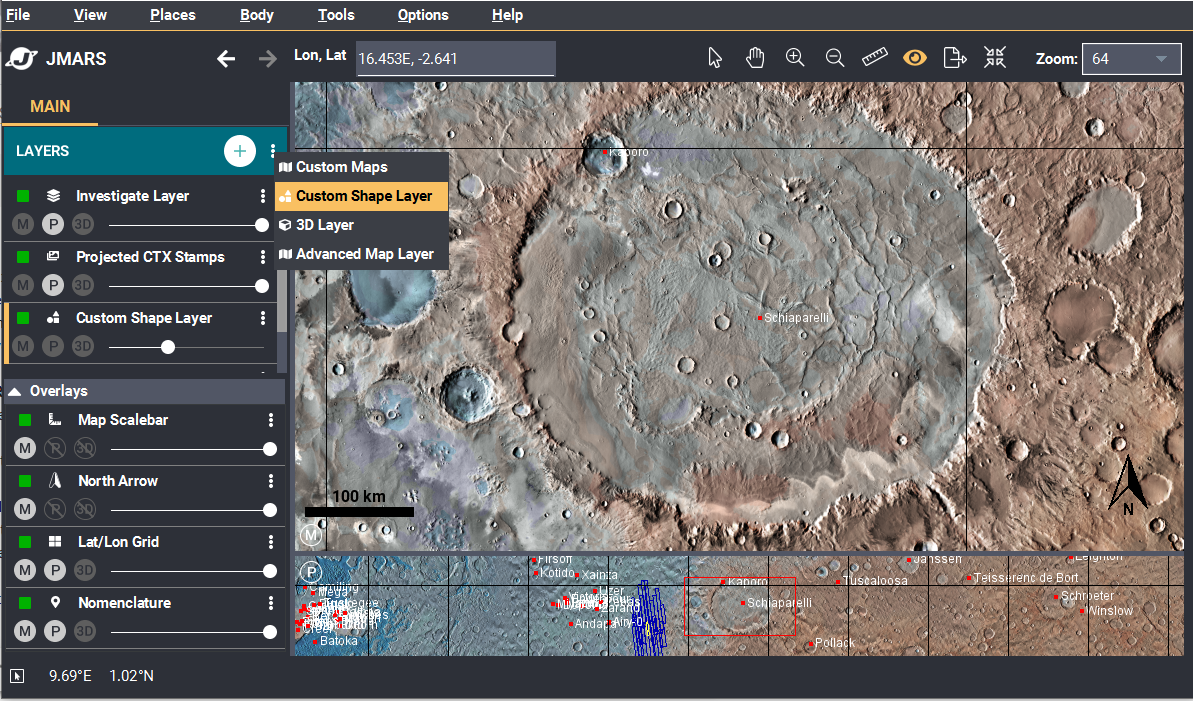Add a new layer with plus button
The height and width of the screenshot is (701, 1193).
point(240,151)
